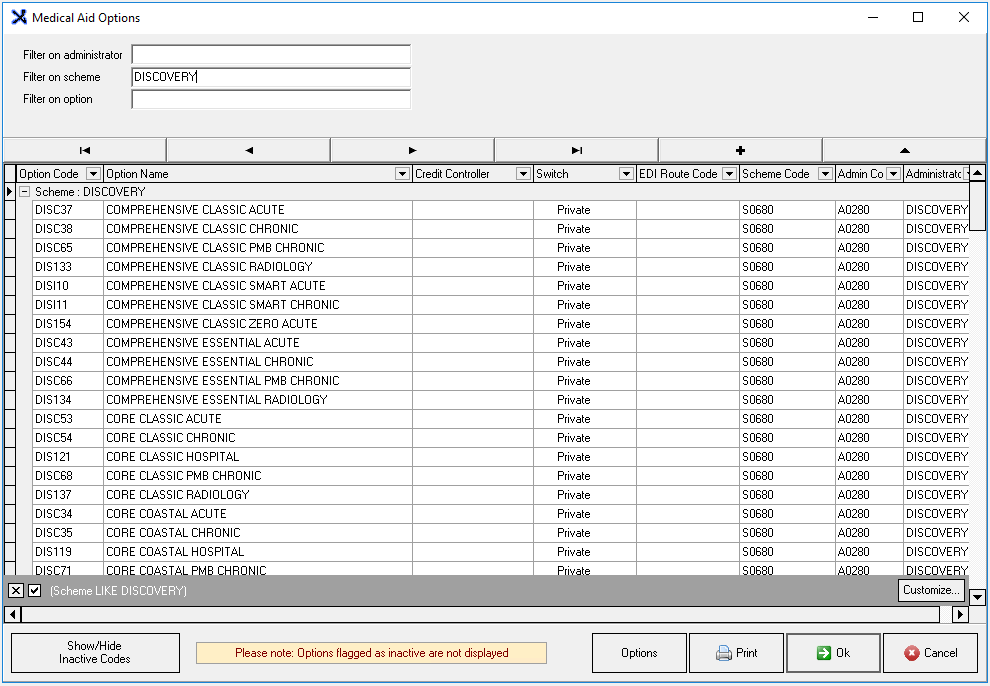Screen dimensions: 990x686
Task: Click the Customize... filter button
Action: tap(931, 590)
